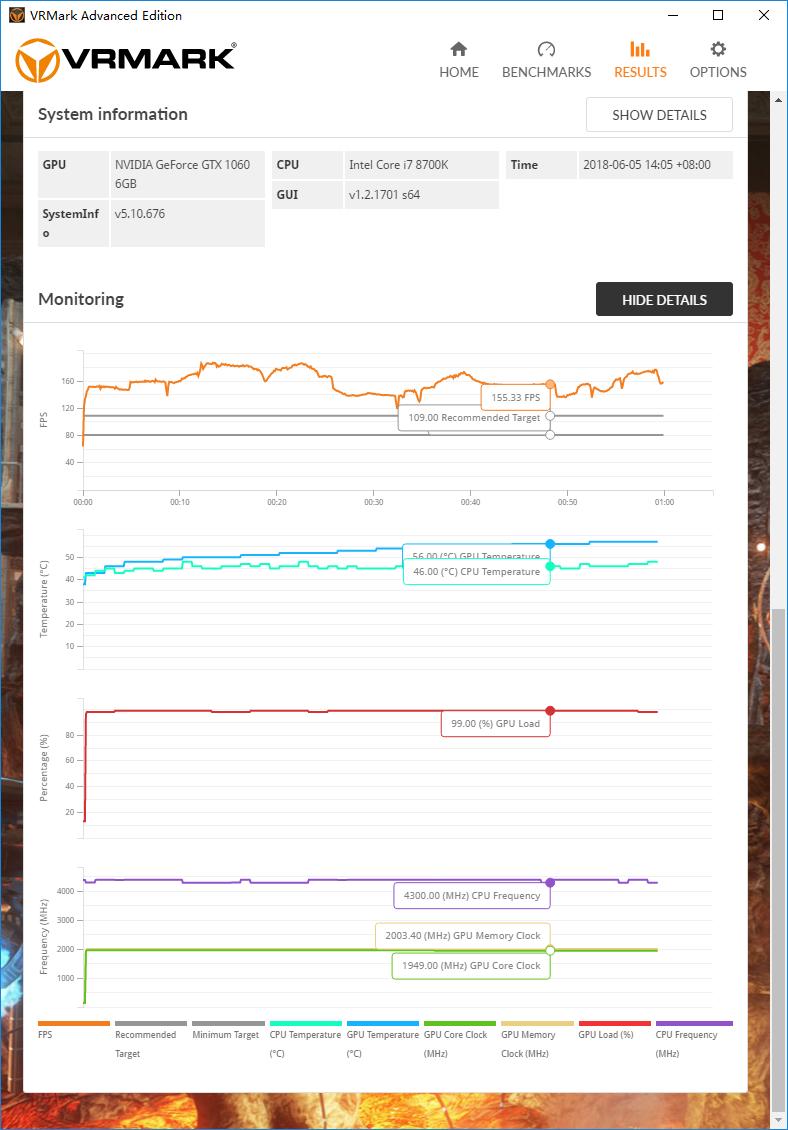Image resolution: width=788 pixels, height=1130 pixels.
Task: Click the 99.00 GPU Load tooltip
Action: (495, 724)
